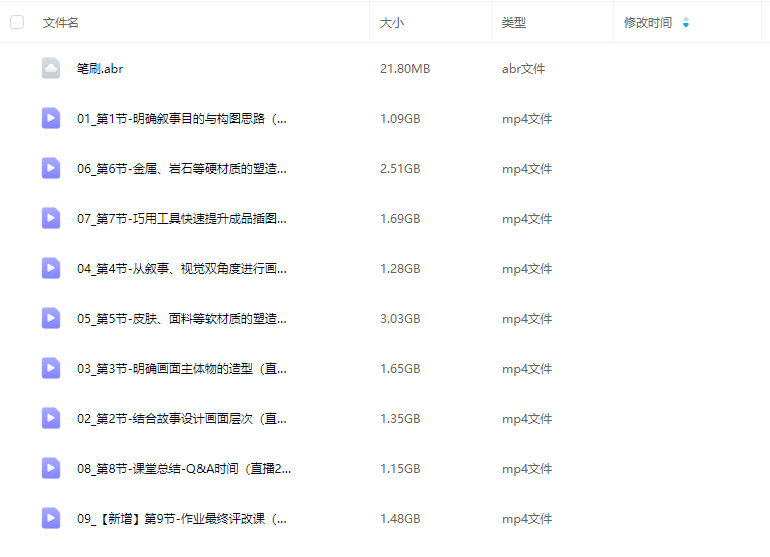Tick the select-all checkbox beside 文件名
Screen dimensions: 770x557
[x=17, y=22]
